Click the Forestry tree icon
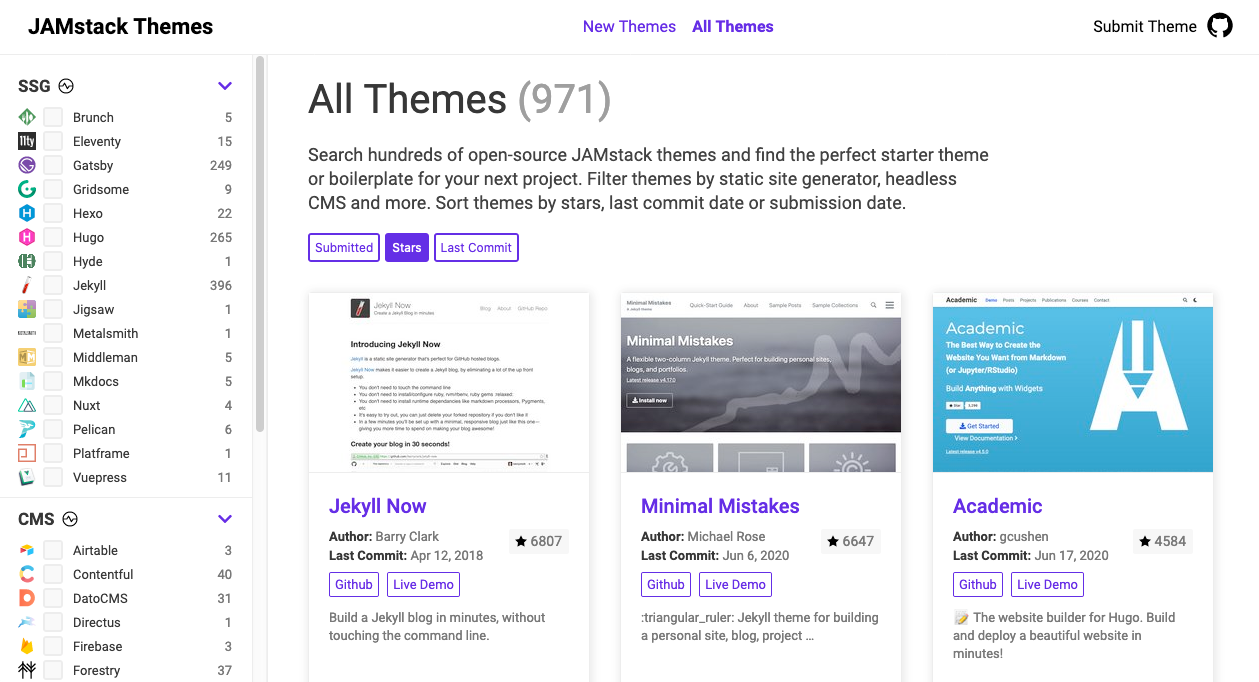Image resolution: width=1259 pixels, height=682 pixels. pos(27,670)
